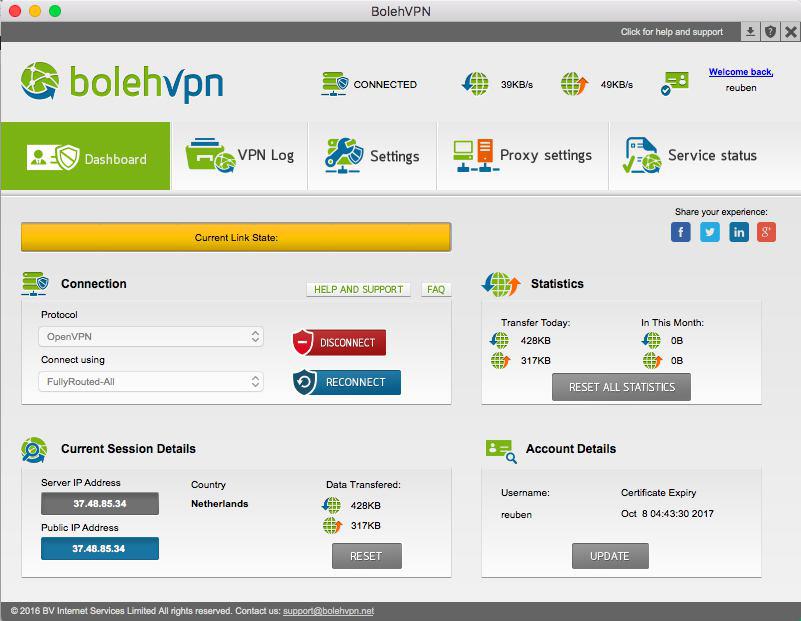Screen dimensions: 801x621
Task: Click Click for help and support text
Action: [x=672, y=32]
